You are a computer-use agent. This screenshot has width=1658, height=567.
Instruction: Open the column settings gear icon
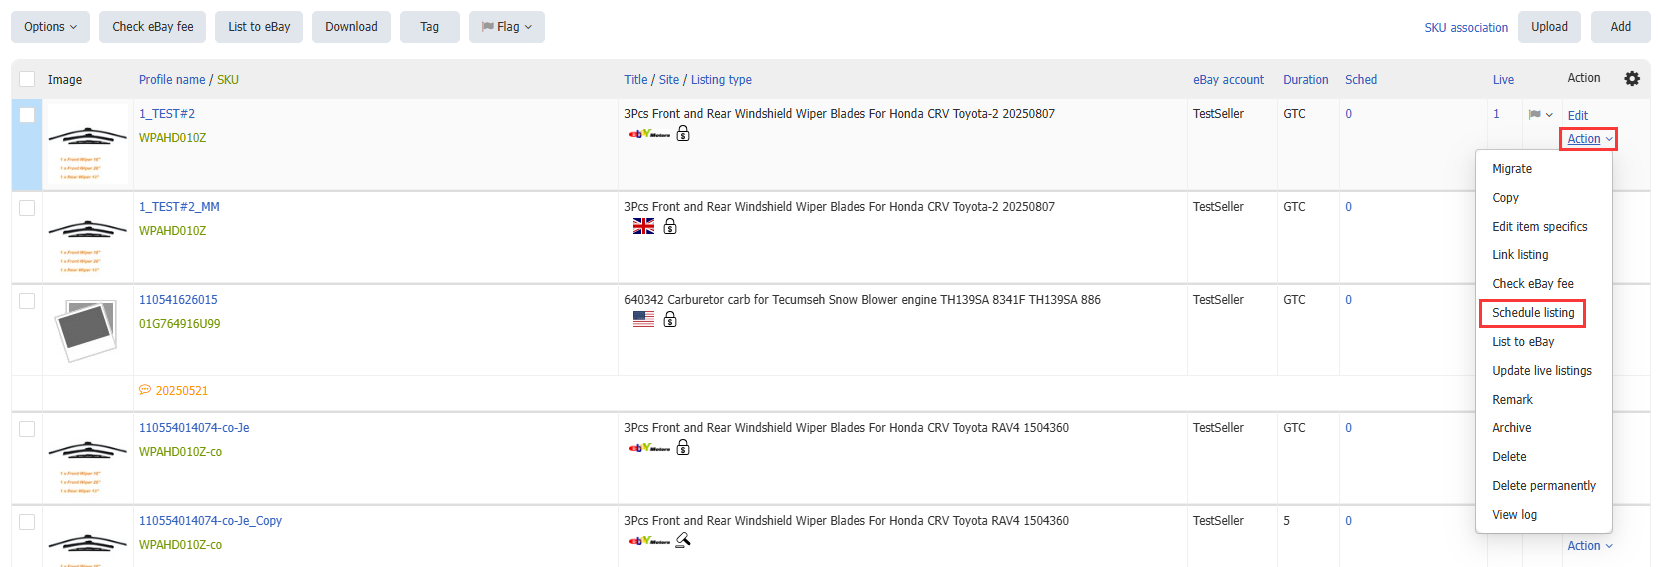[x=1632, y=79]
